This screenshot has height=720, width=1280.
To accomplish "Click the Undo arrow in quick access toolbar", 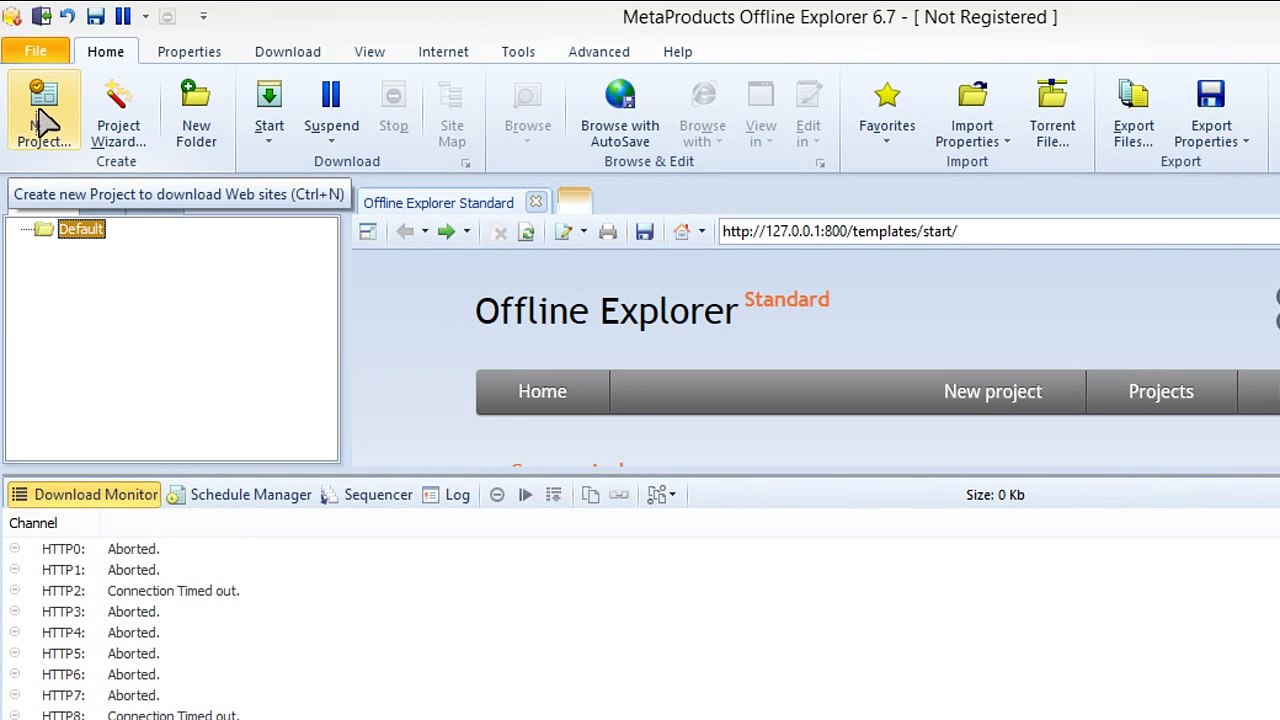I will click(68, 16).
